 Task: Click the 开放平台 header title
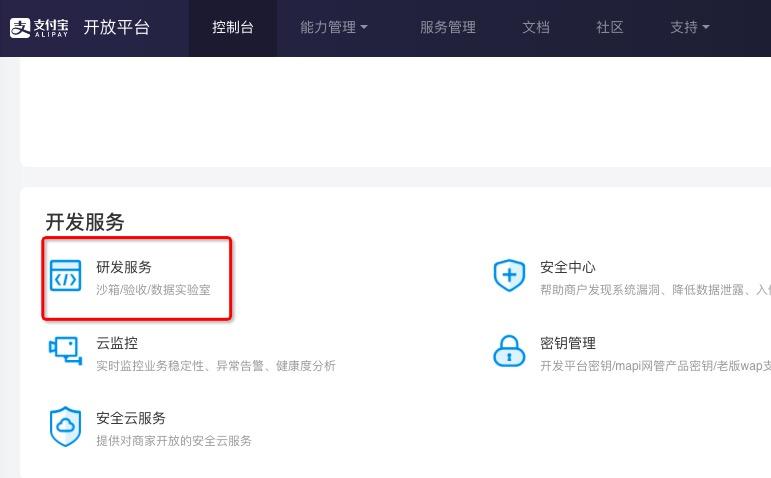pyautogui.click(x=117, y=27)
